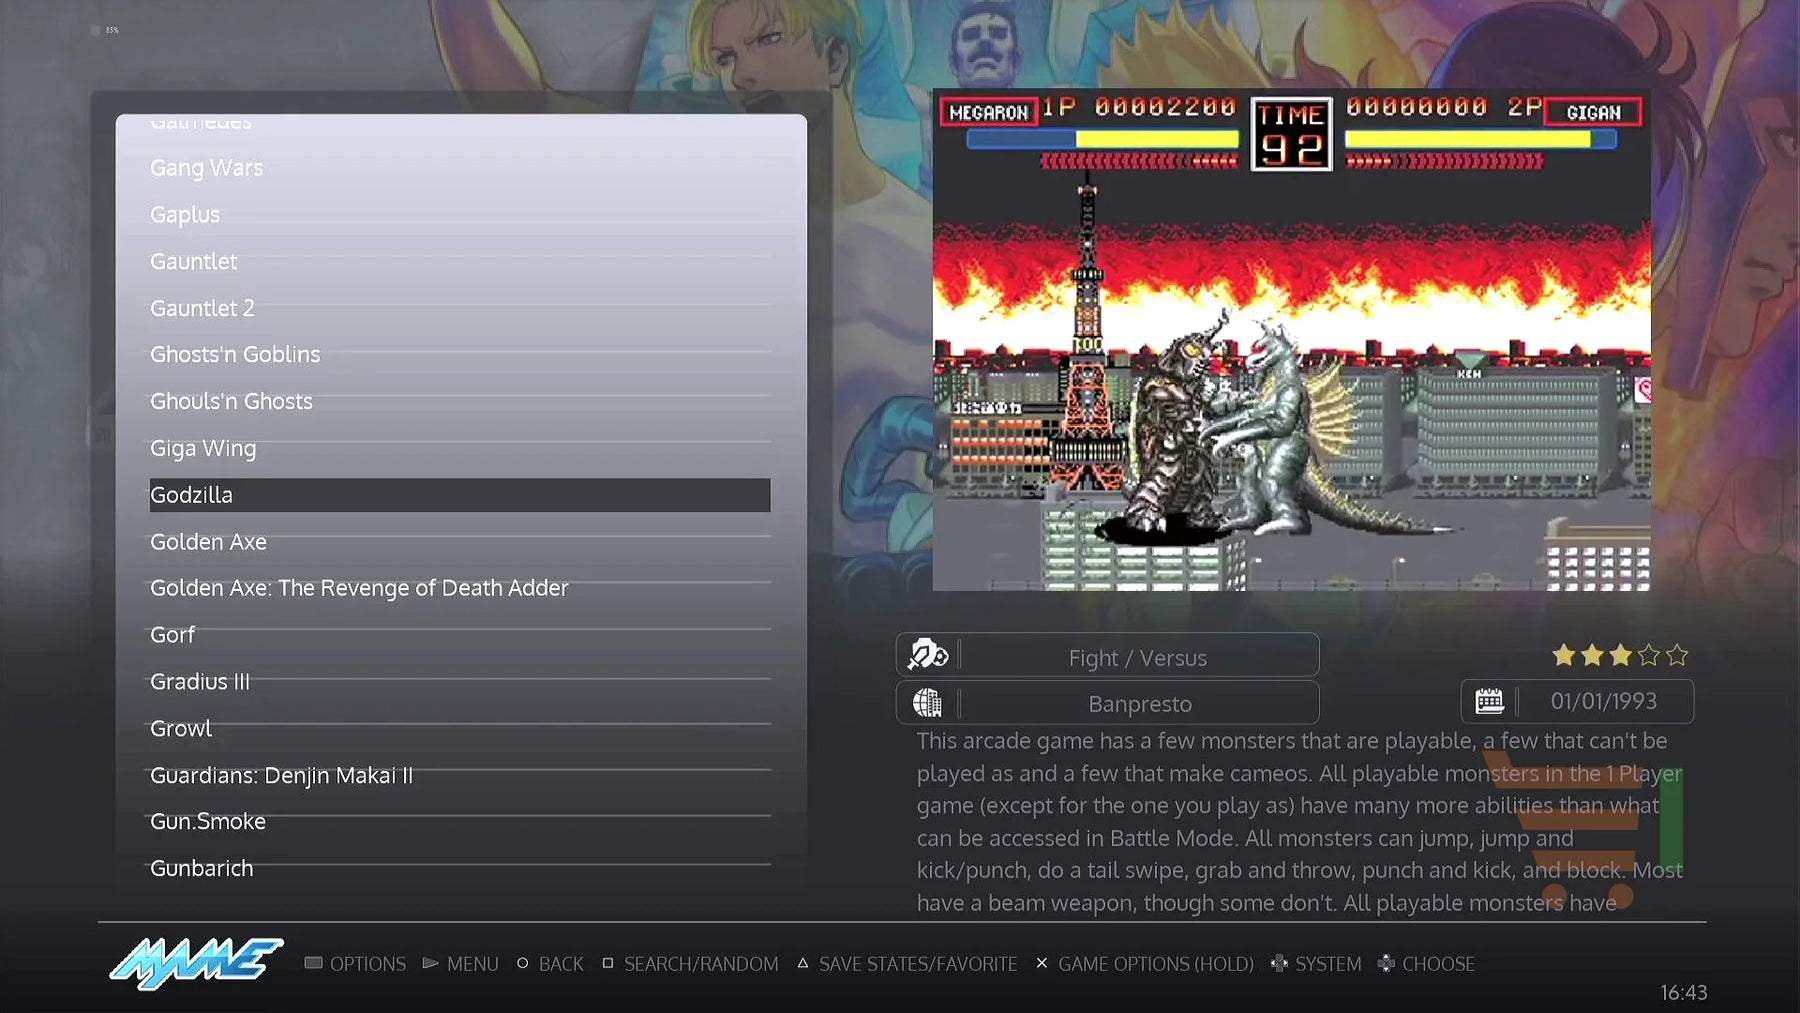Screen dimensions: 1800x1013
Task: Click the X Game Options icon
Action: coord(1041,963)
